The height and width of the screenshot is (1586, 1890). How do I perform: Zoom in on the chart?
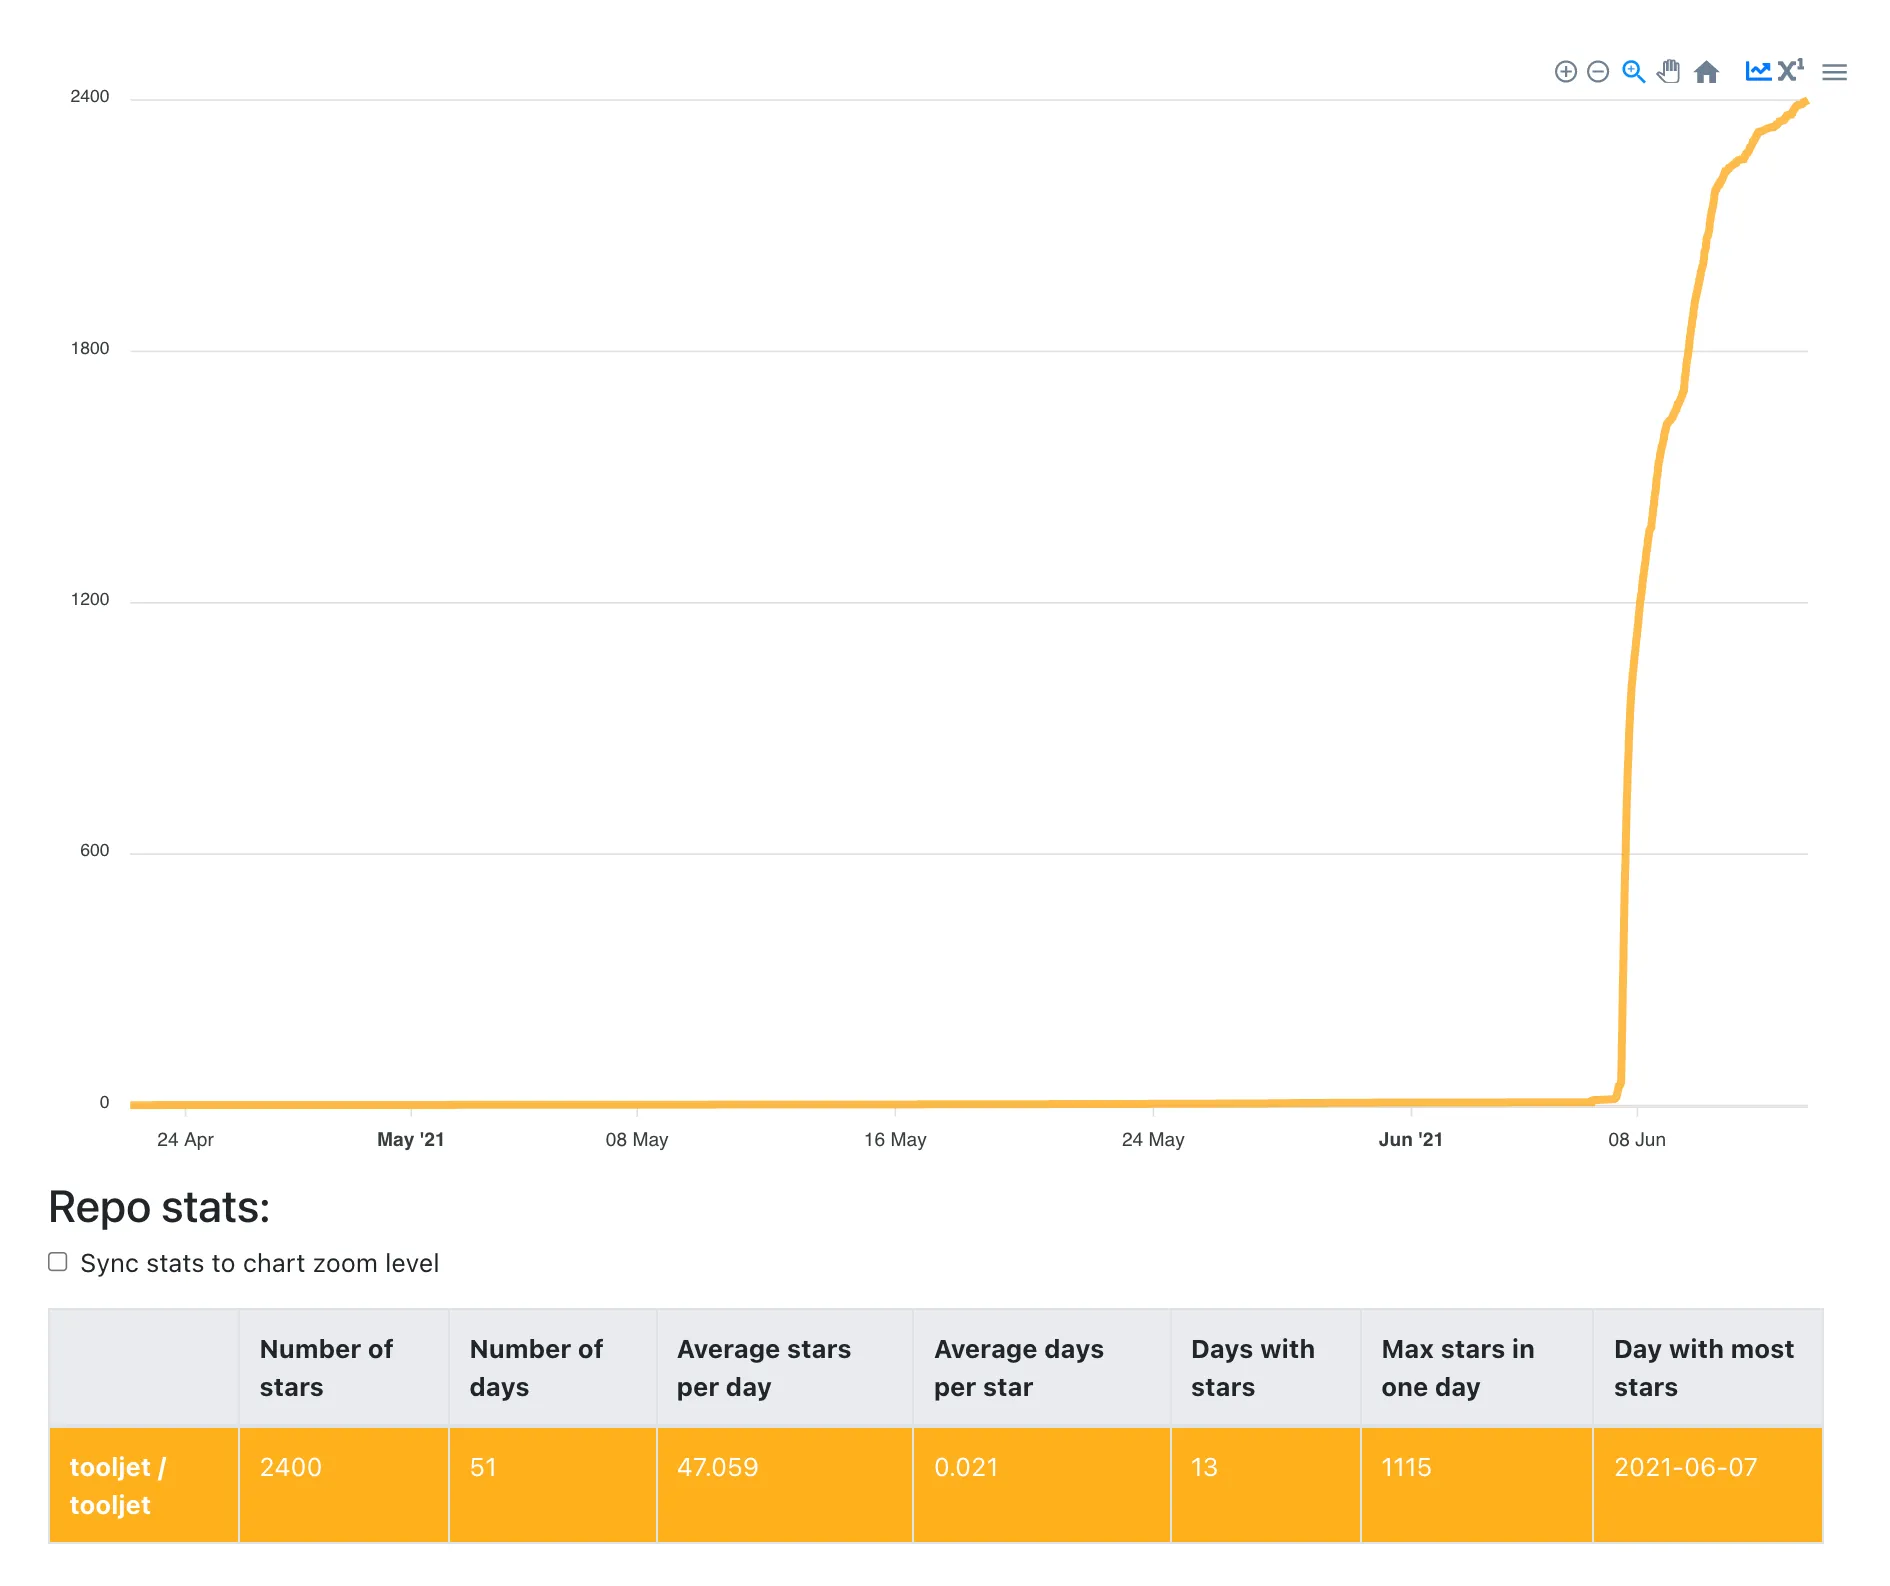[1565, 71]
